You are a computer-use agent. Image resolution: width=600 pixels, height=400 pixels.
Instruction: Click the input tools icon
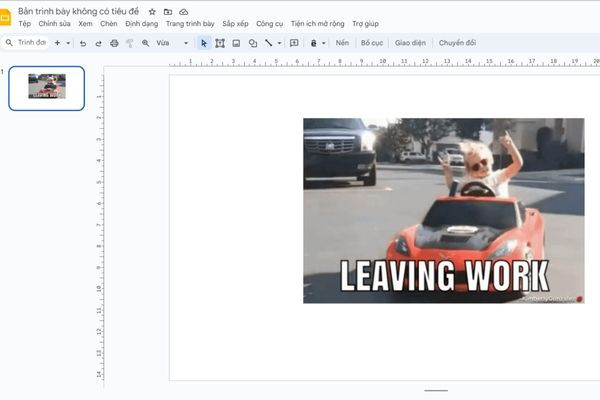click(x=314, y=43)
